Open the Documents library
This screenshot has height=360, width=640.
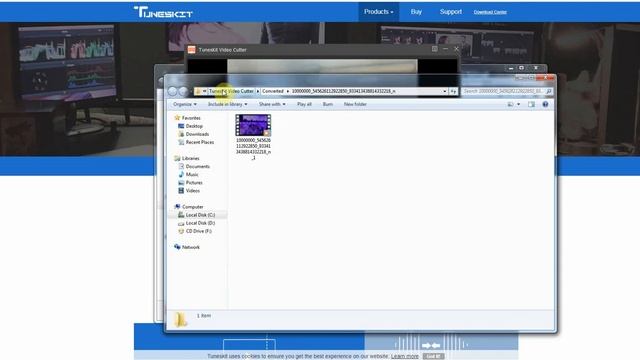click(198, 167)
